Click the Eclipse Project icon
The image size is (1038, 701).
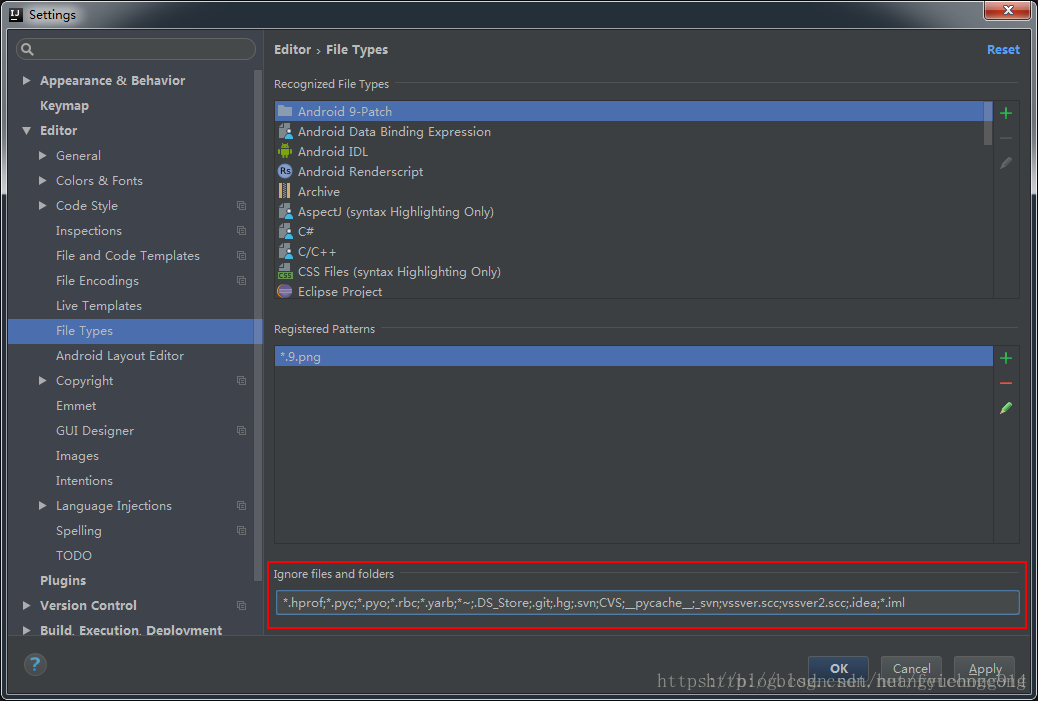[285, 291]
